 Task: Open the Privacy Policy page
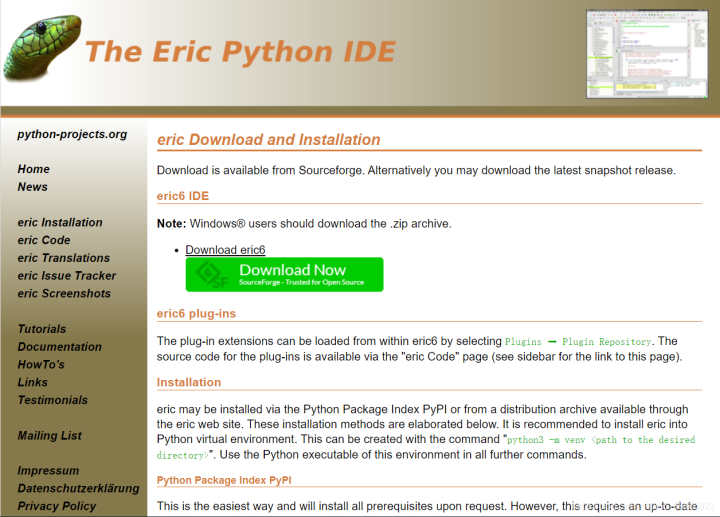(57, 506)
